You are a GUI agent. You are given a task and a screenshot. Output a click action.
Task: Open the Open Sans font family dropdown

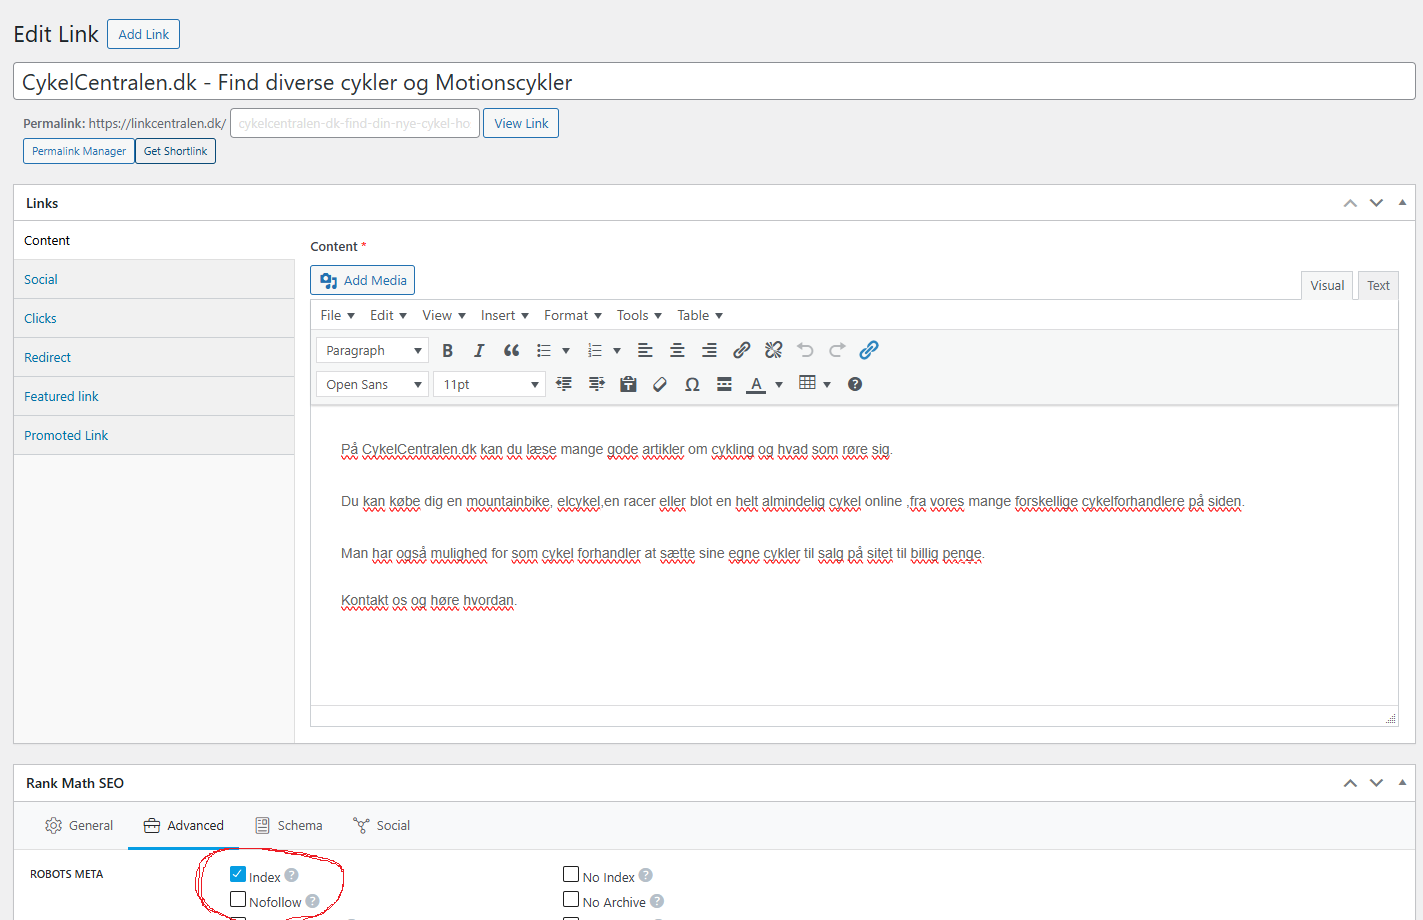[373, 385]
